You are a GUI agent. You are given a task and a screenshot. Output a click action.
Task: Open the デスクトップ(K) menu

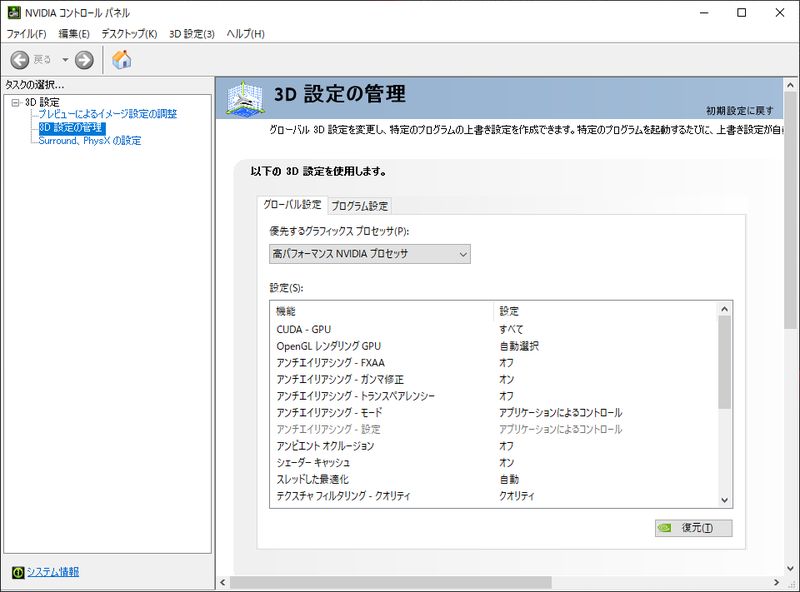(129, 34)
